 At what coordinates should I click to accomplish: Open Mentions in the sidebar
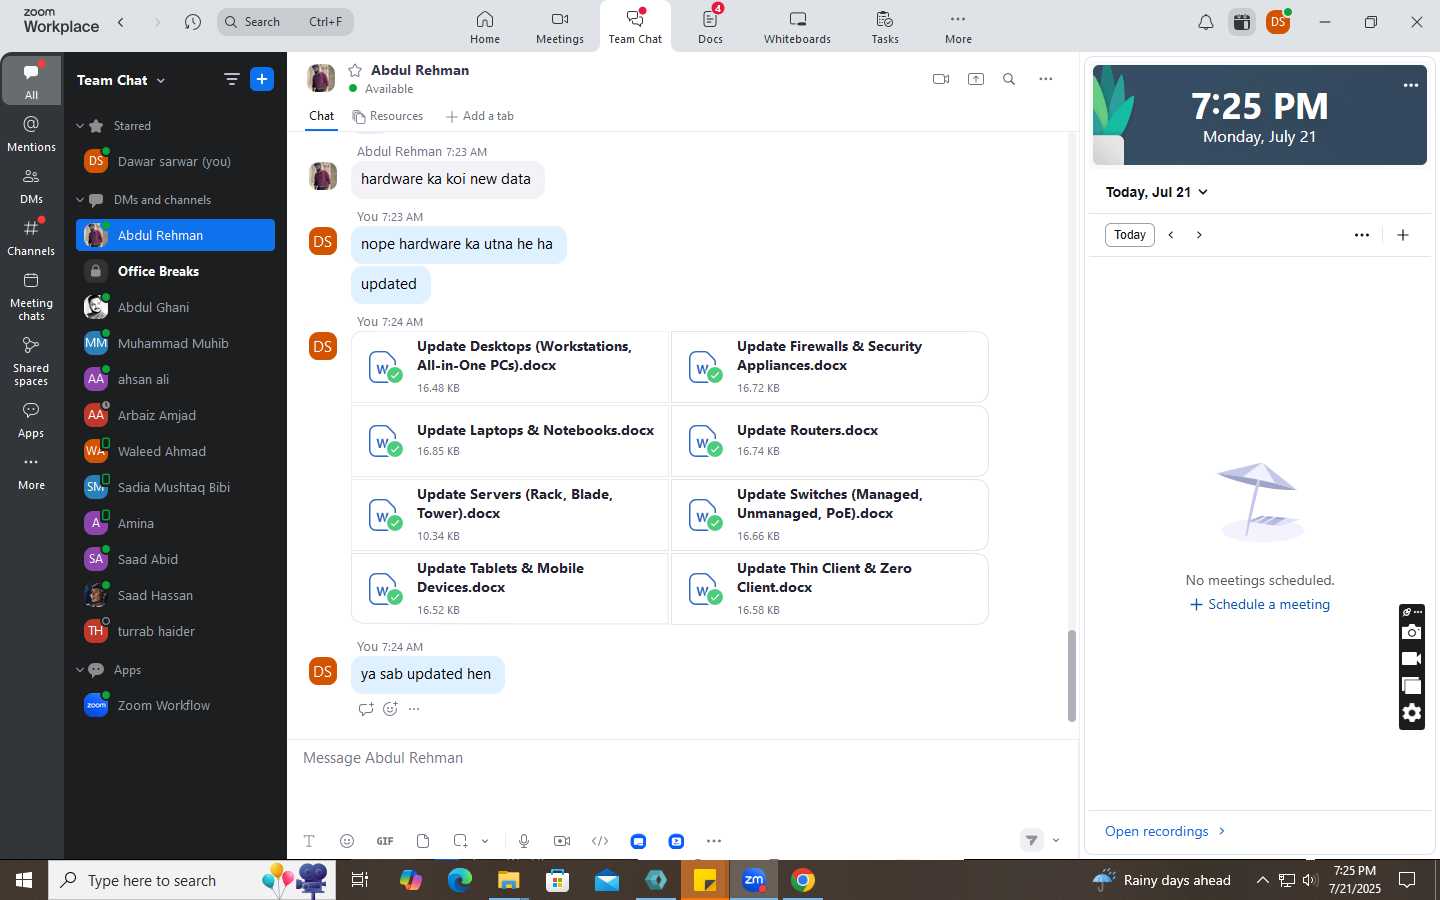click(x=31, y=134)
